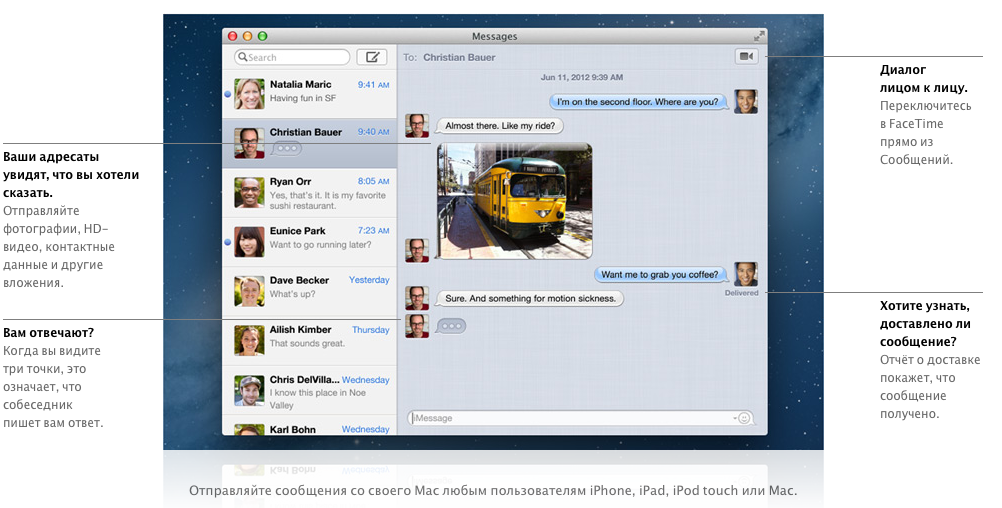The image size is (1002, 508).
Task: Click the typing dots bubble in the chat
Action: coord(451,326)
